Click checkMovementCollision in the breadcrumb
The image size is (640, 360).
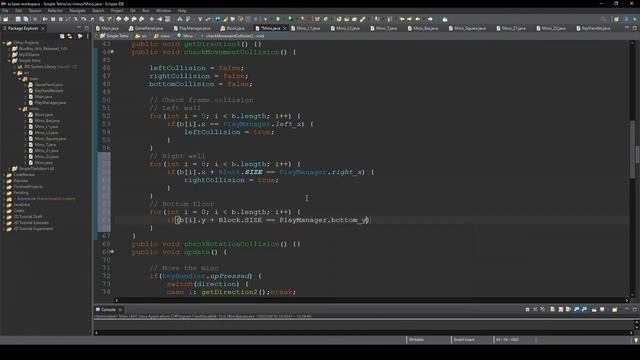pos(235,36)
